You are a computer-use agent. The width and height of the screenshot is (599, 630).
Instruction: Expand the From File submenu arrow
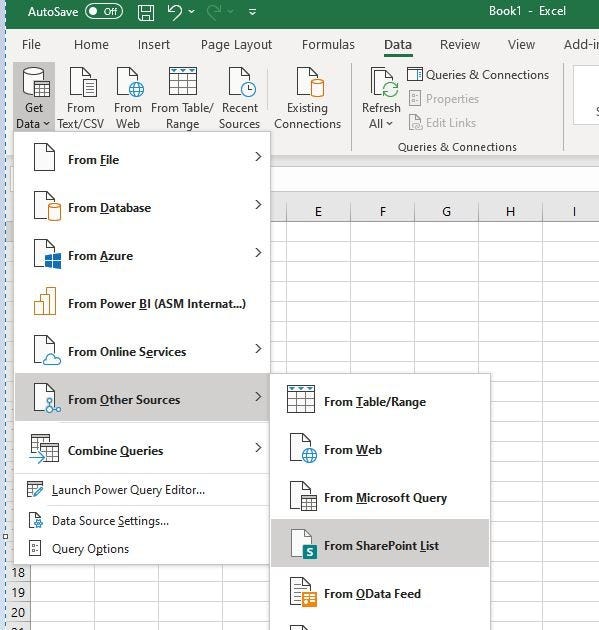(x=258, y=156)
